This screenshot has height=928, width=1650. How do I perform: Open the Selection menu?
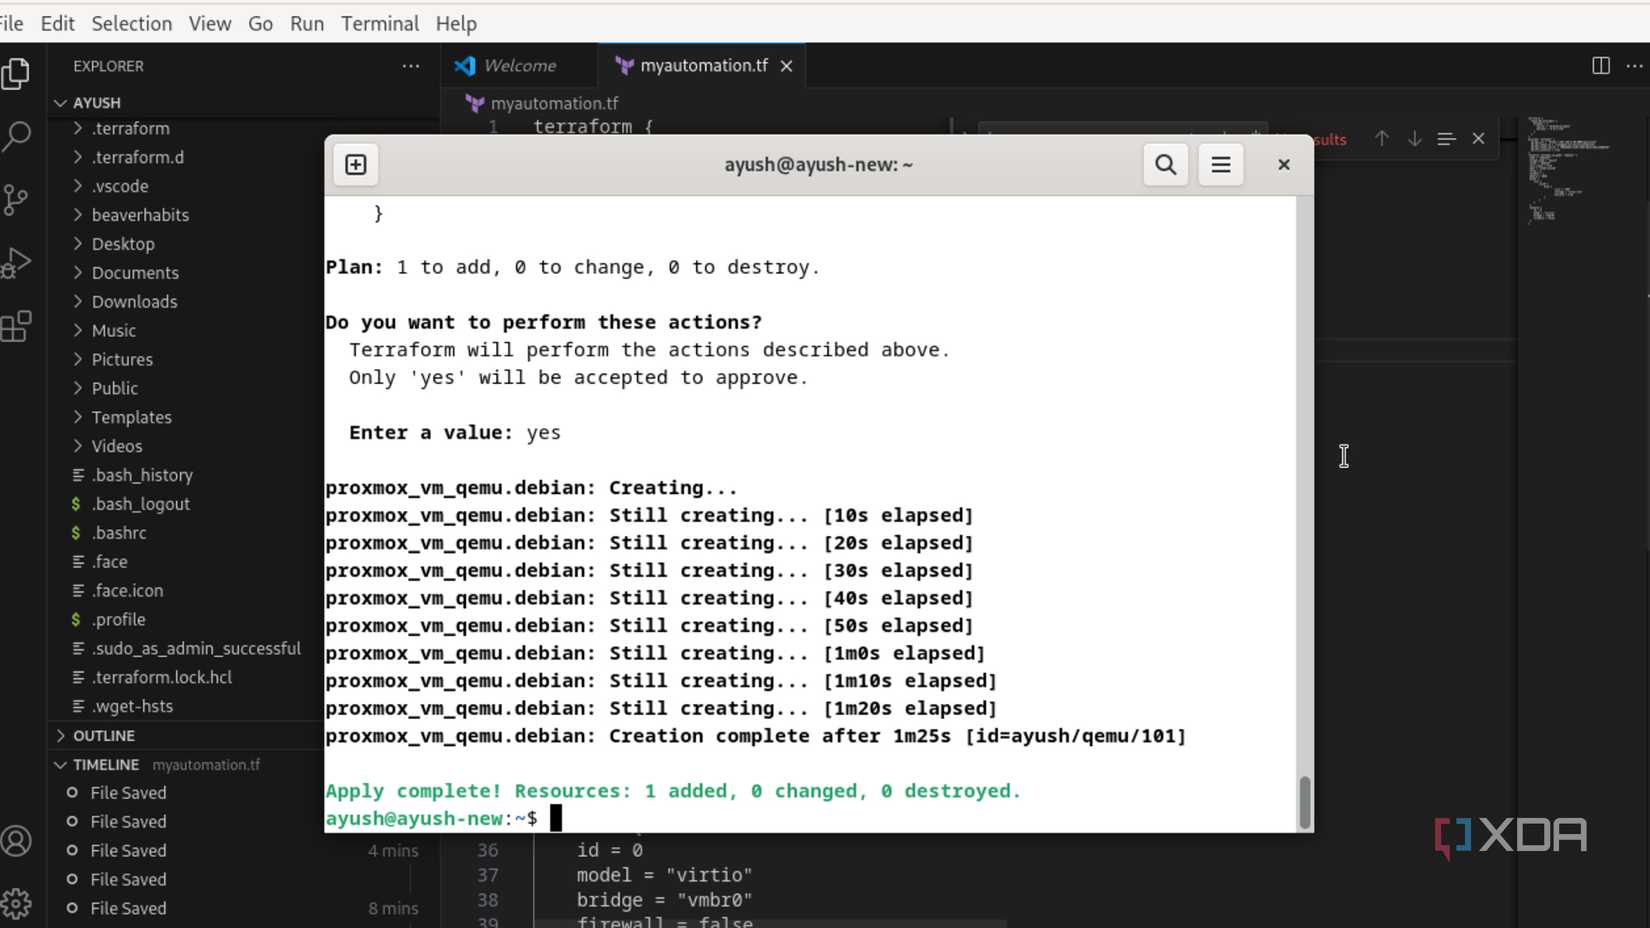[x=131, y=23]
